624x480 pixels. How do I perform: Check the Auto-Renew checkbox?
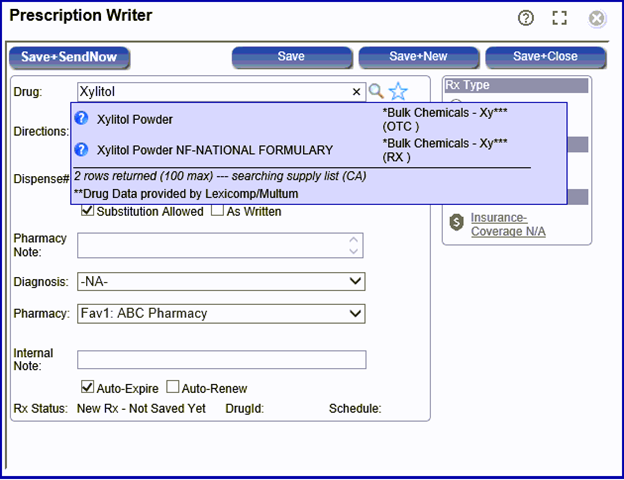[x=172, y=388]
